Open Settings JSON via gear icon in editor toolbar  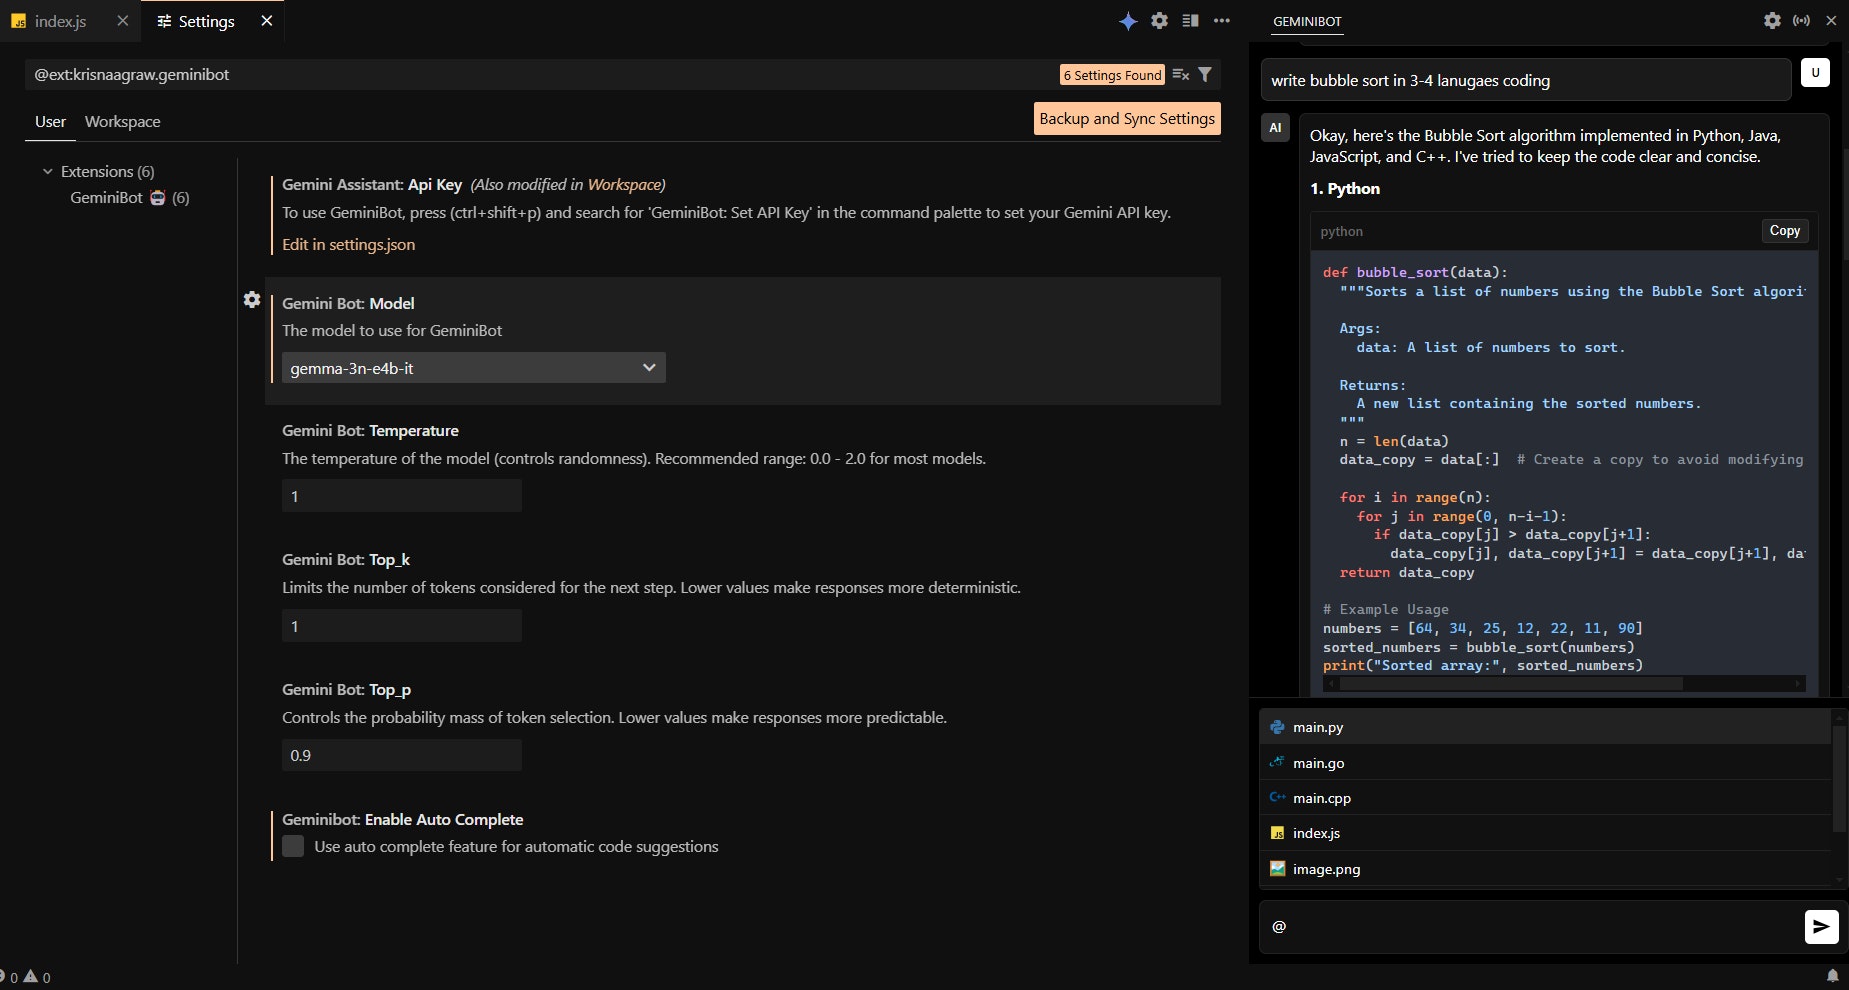point(1159,21)
